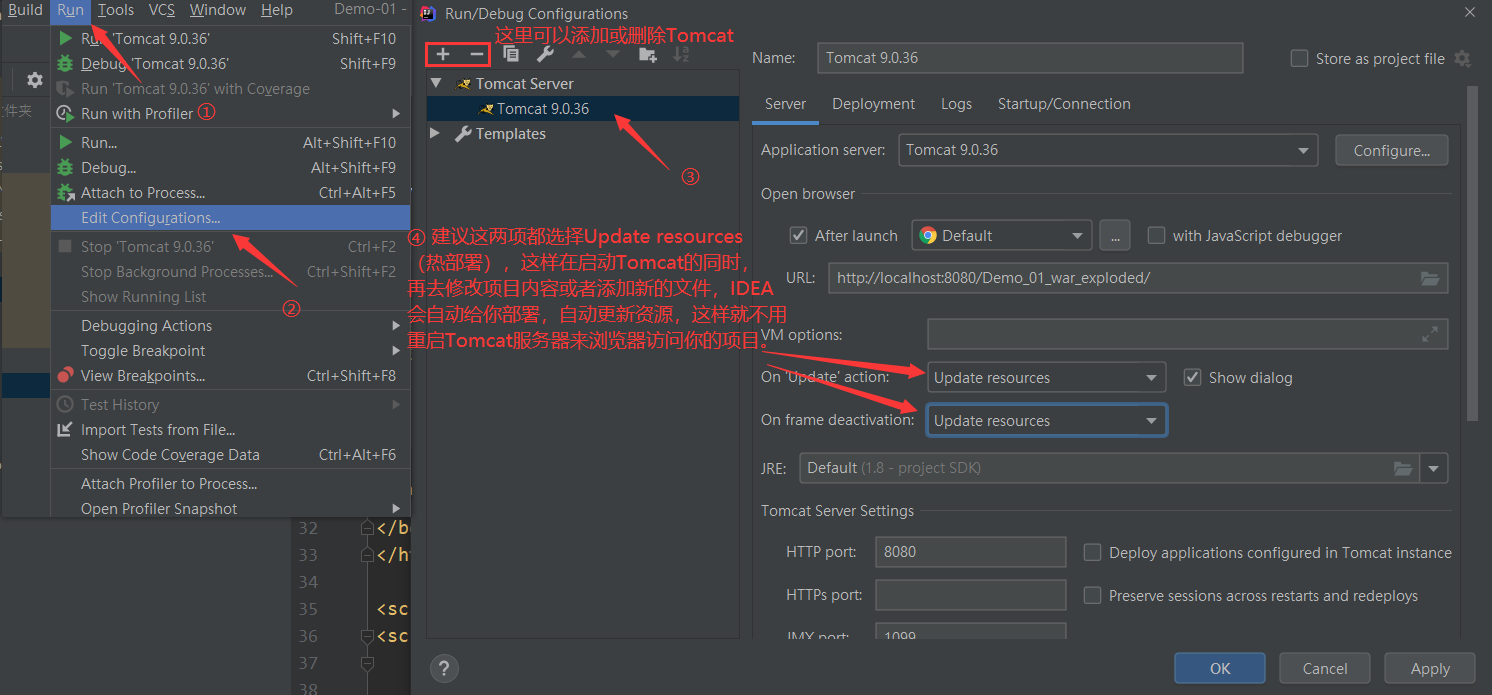Click Debug 'Tomcat 9.0.36' bug entry
The width and height of the screenshot is (1492, 695).
230,63
